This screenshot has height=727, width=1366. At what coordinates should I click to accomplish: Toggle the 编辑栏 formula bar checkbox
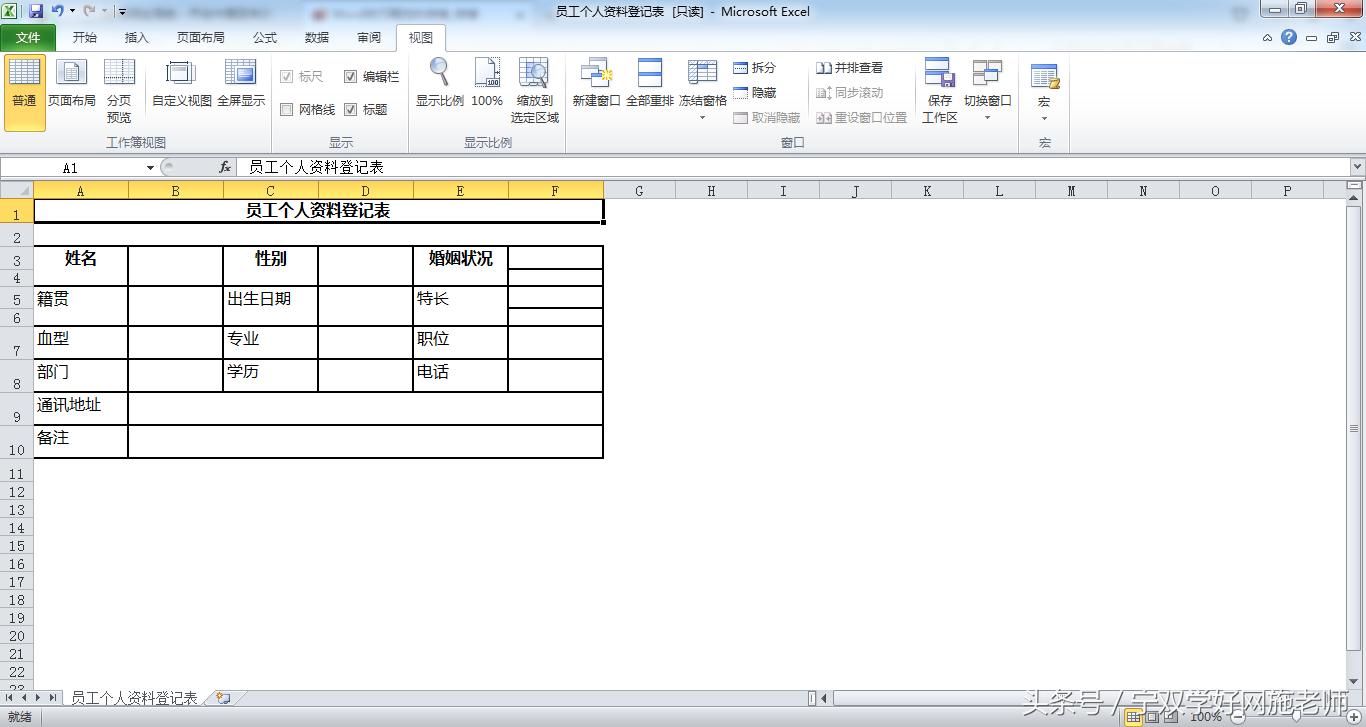[351, 77]
